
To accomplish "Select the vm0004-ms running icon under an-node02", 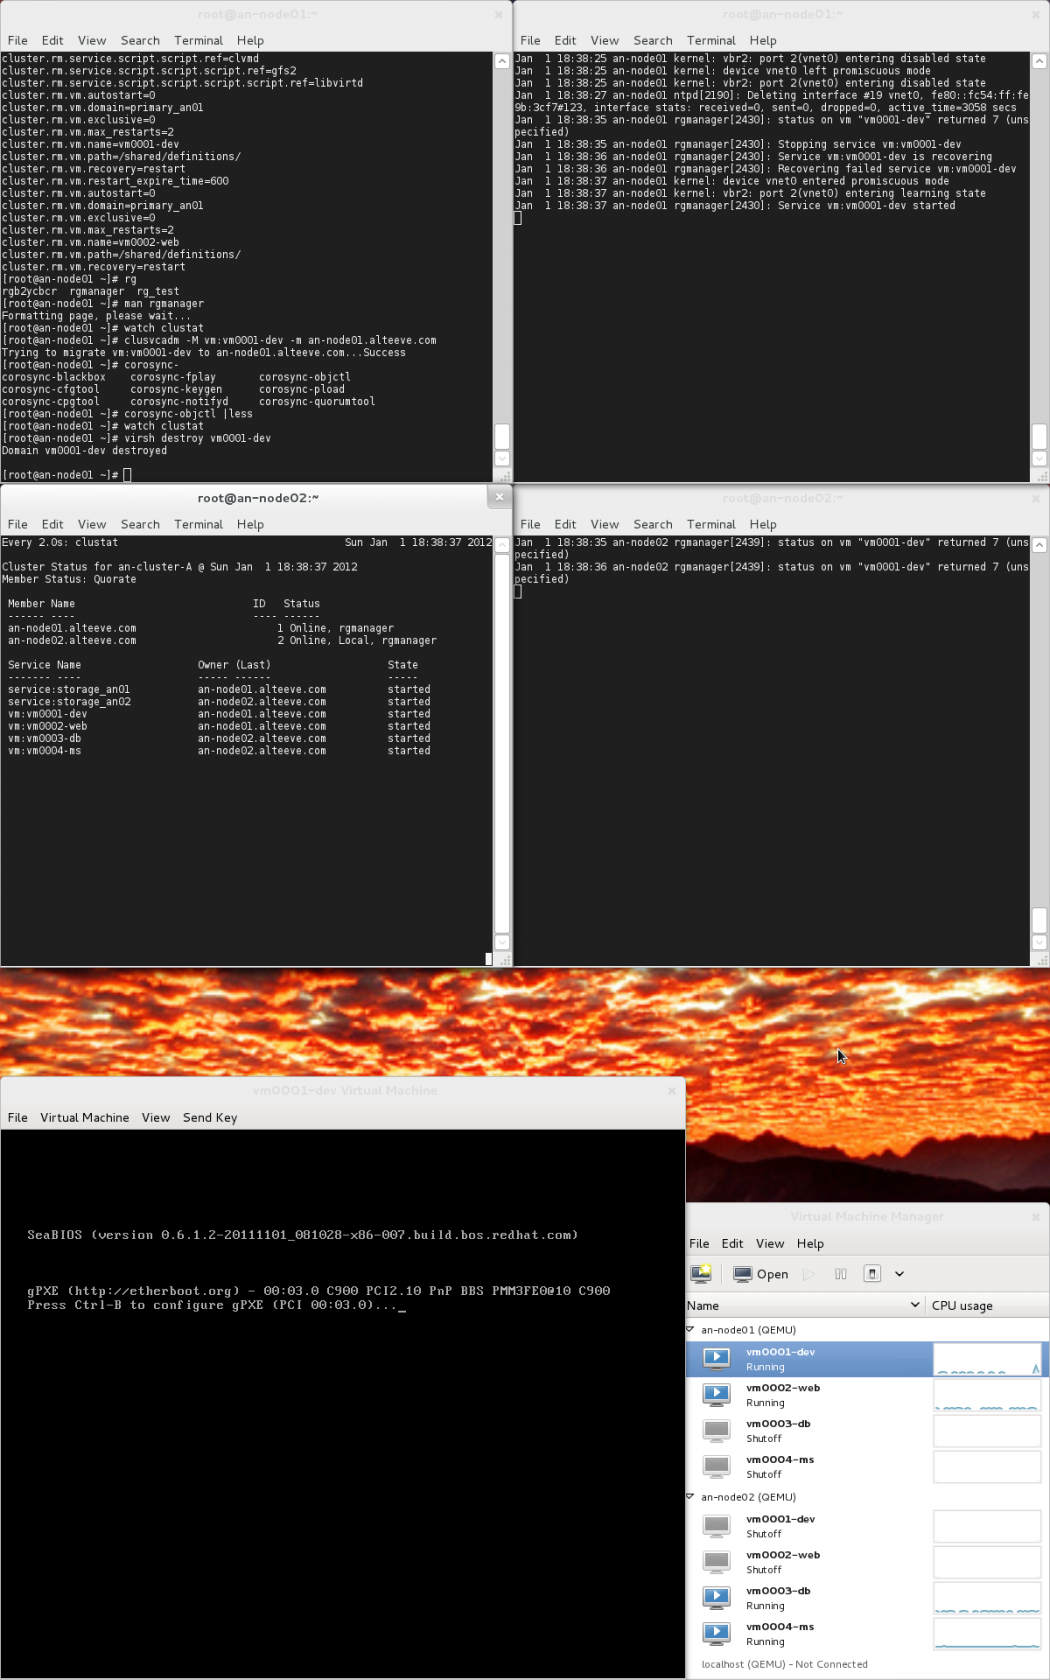I will [x=716, y=1633].
